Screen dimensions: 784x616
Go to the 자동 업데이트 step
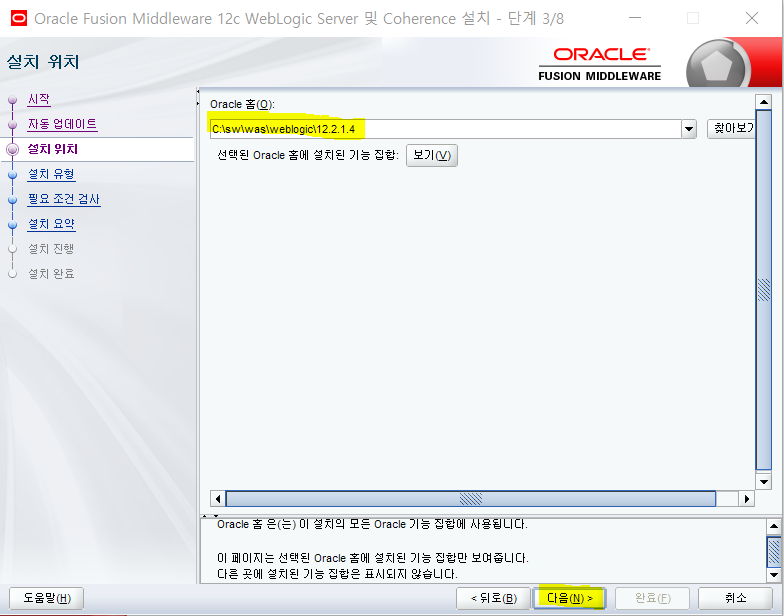point(62,124)
